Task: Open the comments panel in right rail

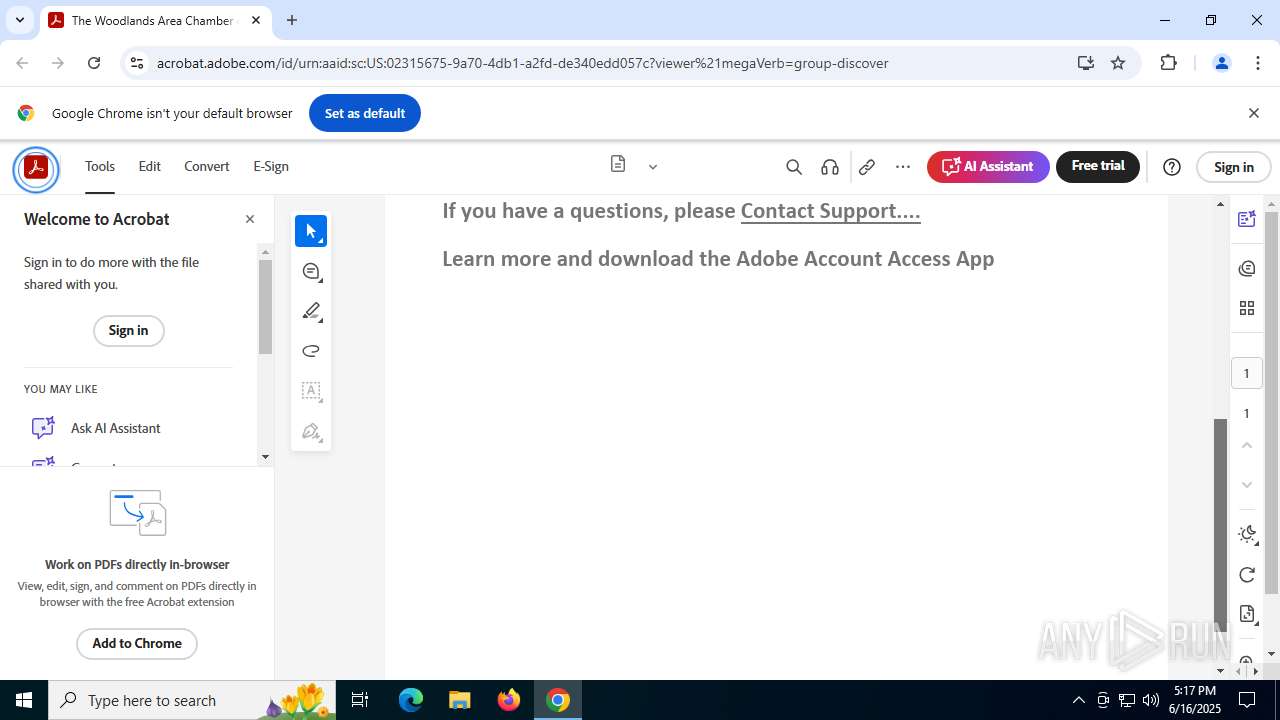Action: (1247, 268)
